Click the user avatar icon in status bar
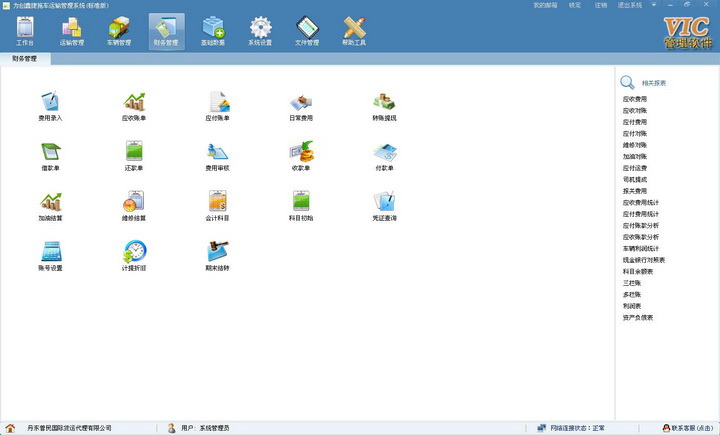Screen dimensions: 720x435 click(x=171, y=428)
